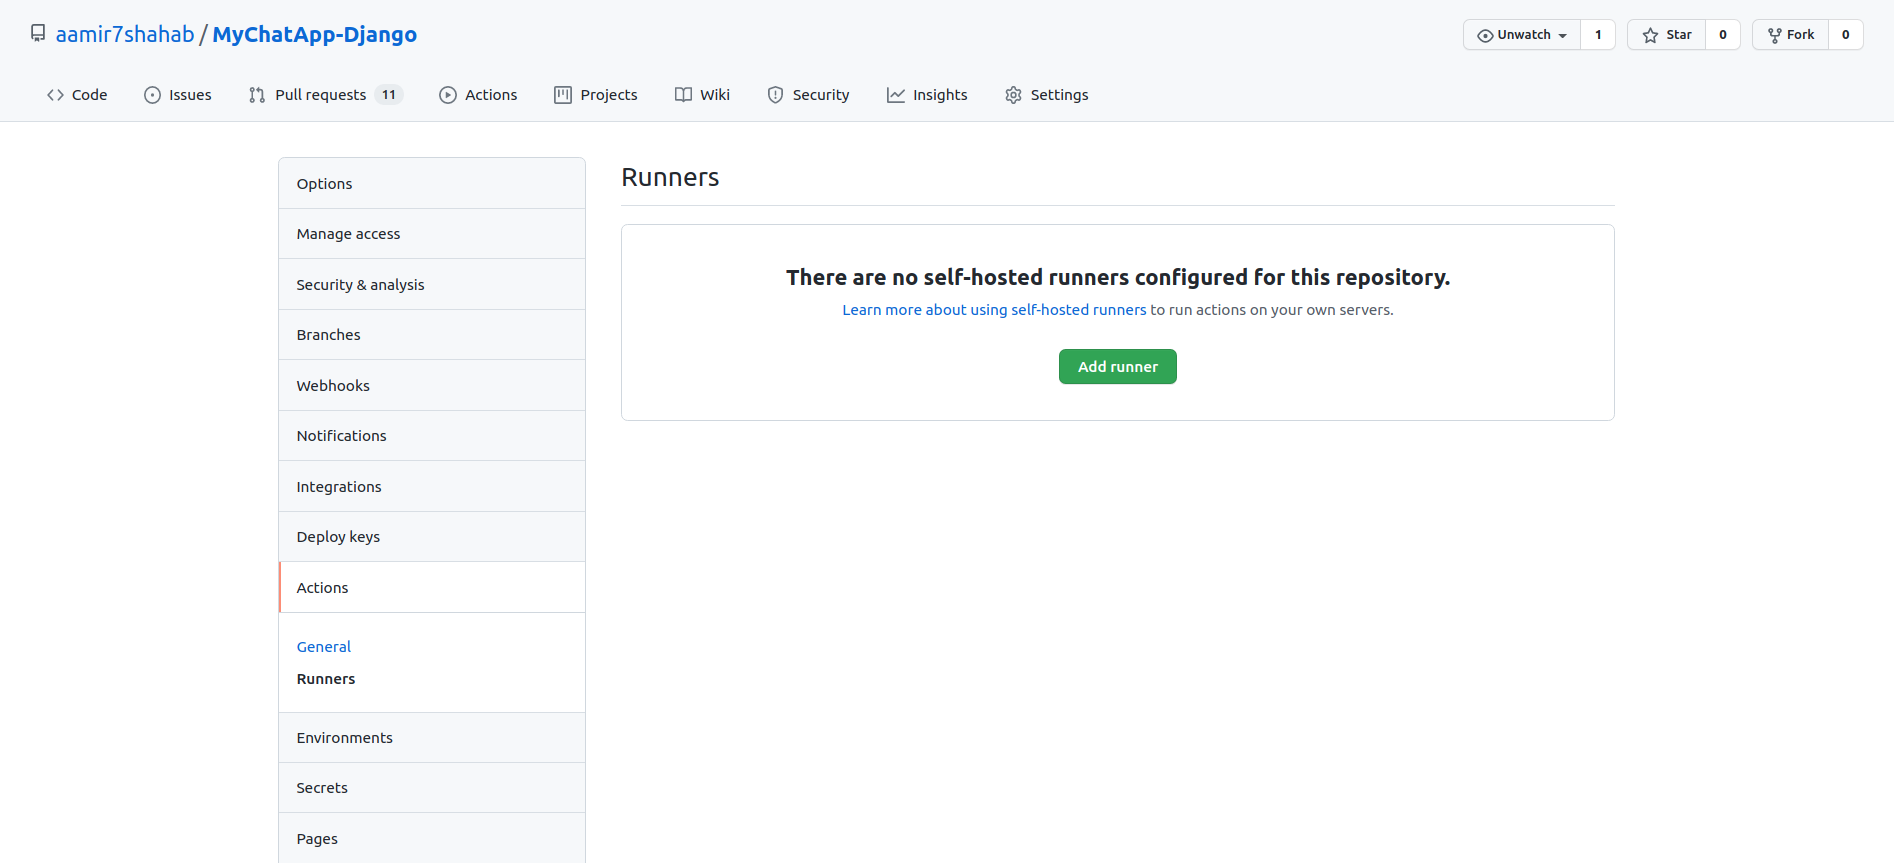Open Options in settings sidebar

(x=432, y=184)
